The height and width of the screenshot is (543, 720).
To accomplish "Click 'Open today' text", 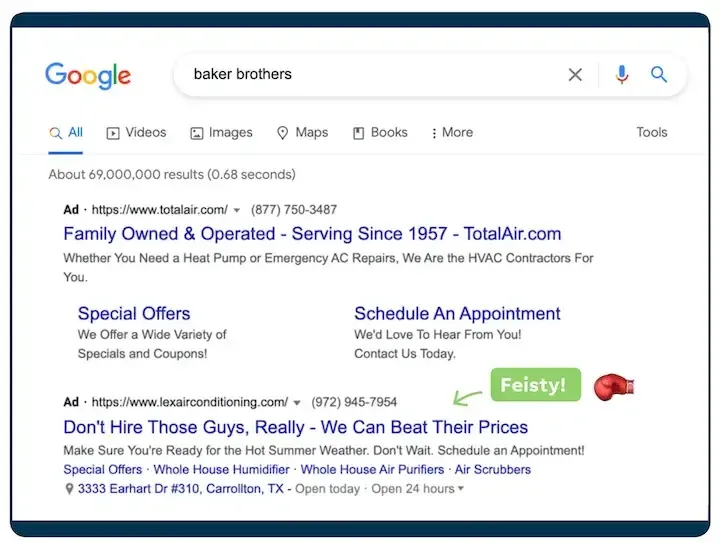I will (x=327, y=489).
